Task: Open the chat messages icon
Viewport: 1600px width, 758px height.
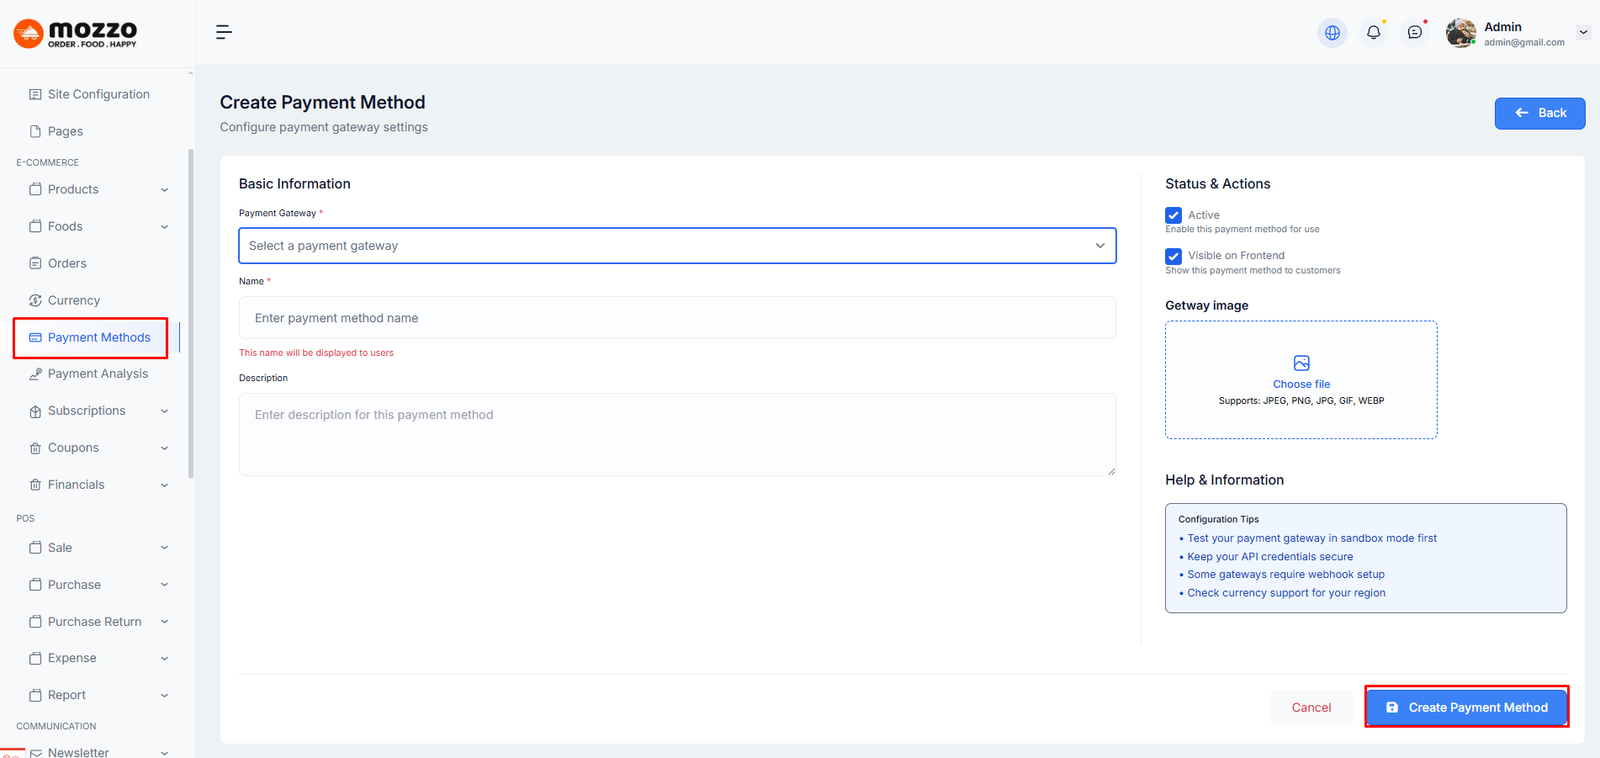Action: (1415, 33)
